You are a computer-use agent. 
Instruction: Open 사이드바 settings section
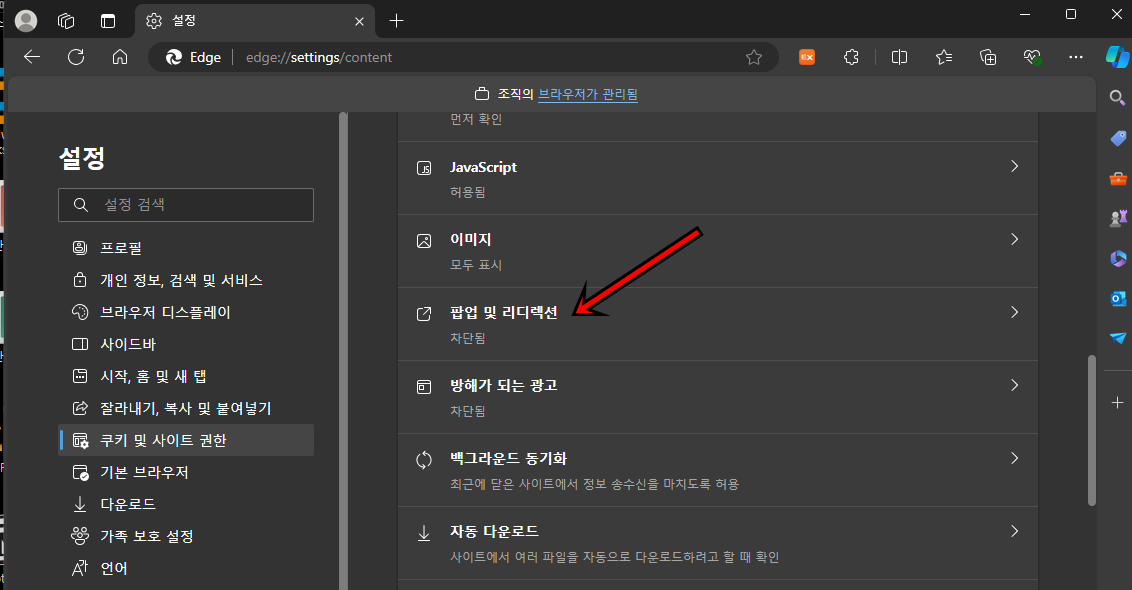coord(186,344)
